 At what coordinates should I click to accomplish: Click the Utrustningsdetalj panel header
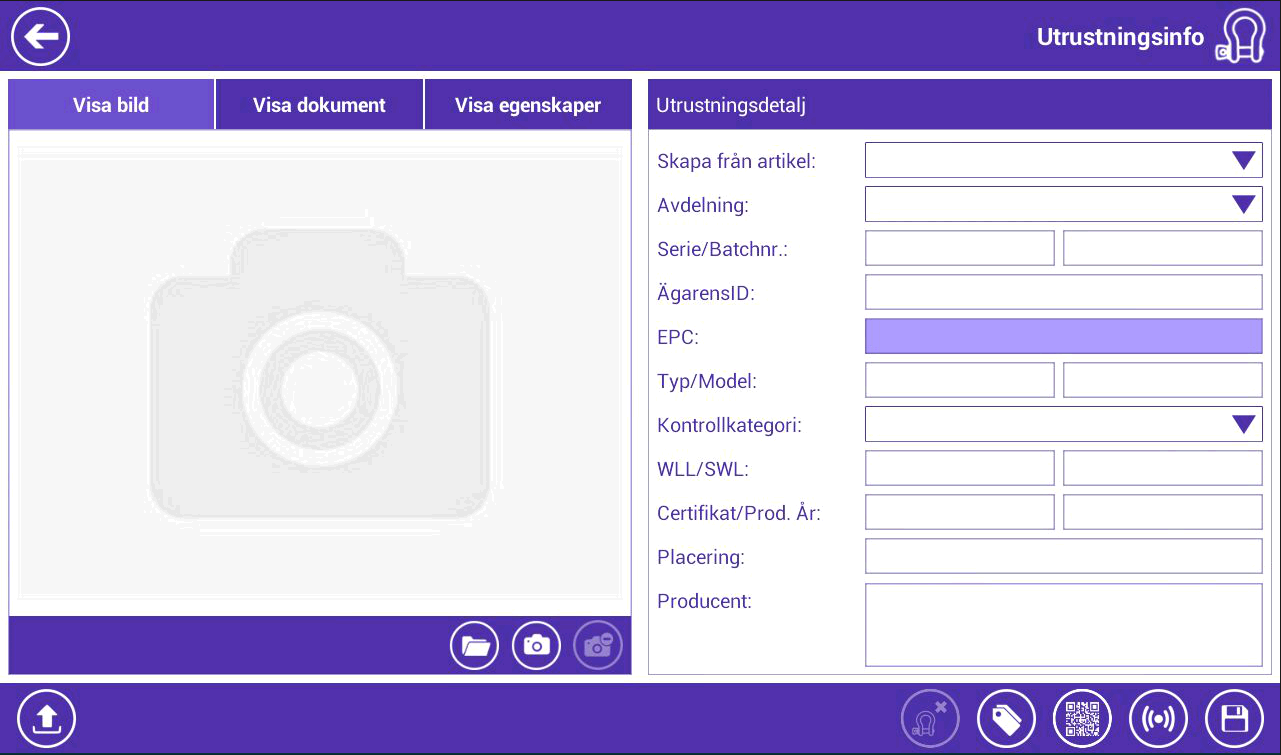point(960,105)
